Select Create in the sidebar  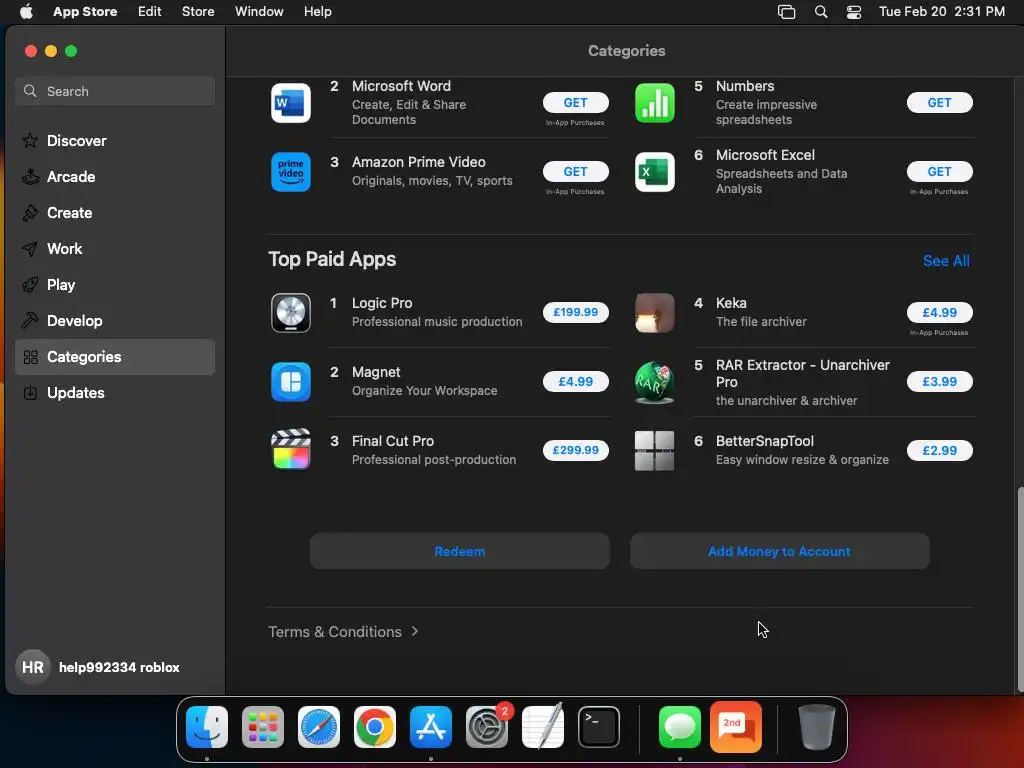point(115,212)
